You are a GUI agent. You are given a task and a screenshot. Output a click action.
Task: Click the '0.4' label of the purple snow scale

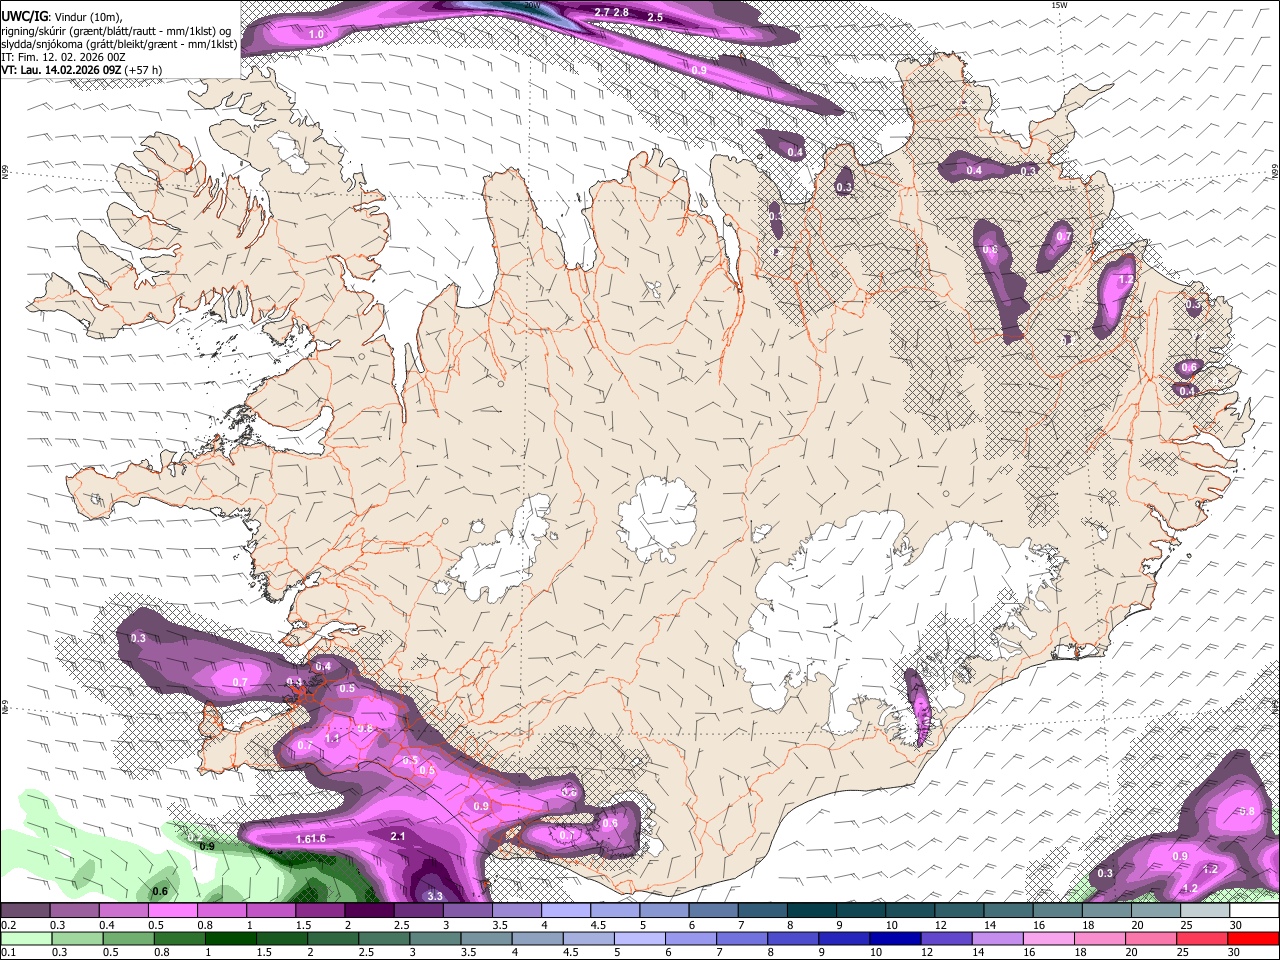109,925
